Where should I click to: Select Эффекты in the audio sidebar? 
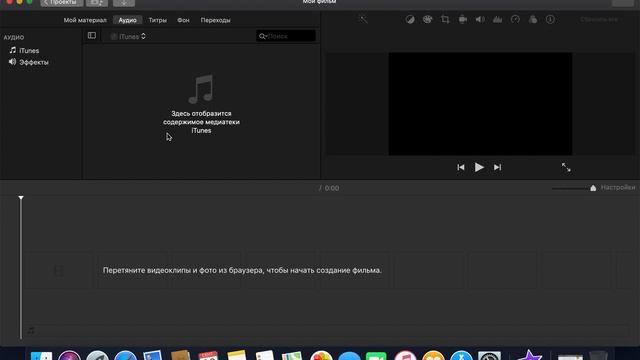[29, 62]
